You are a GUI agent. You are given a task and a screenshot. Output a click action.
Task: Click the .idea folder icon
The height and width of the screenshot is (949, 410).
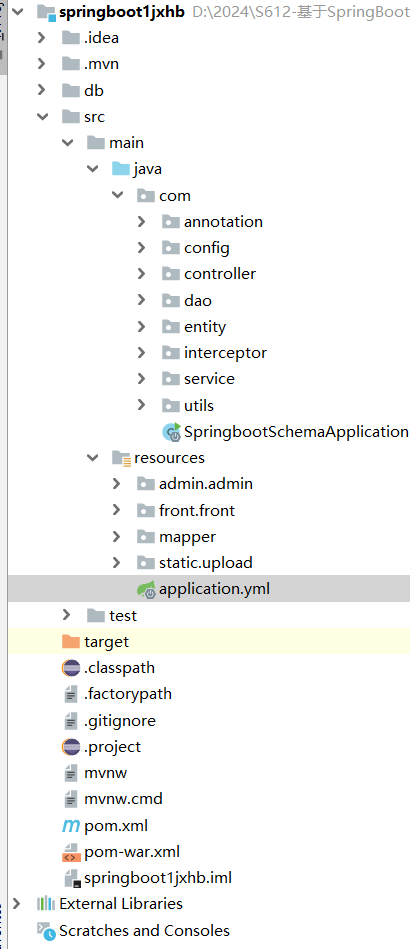pyautogui.click(x=71, y=38)
